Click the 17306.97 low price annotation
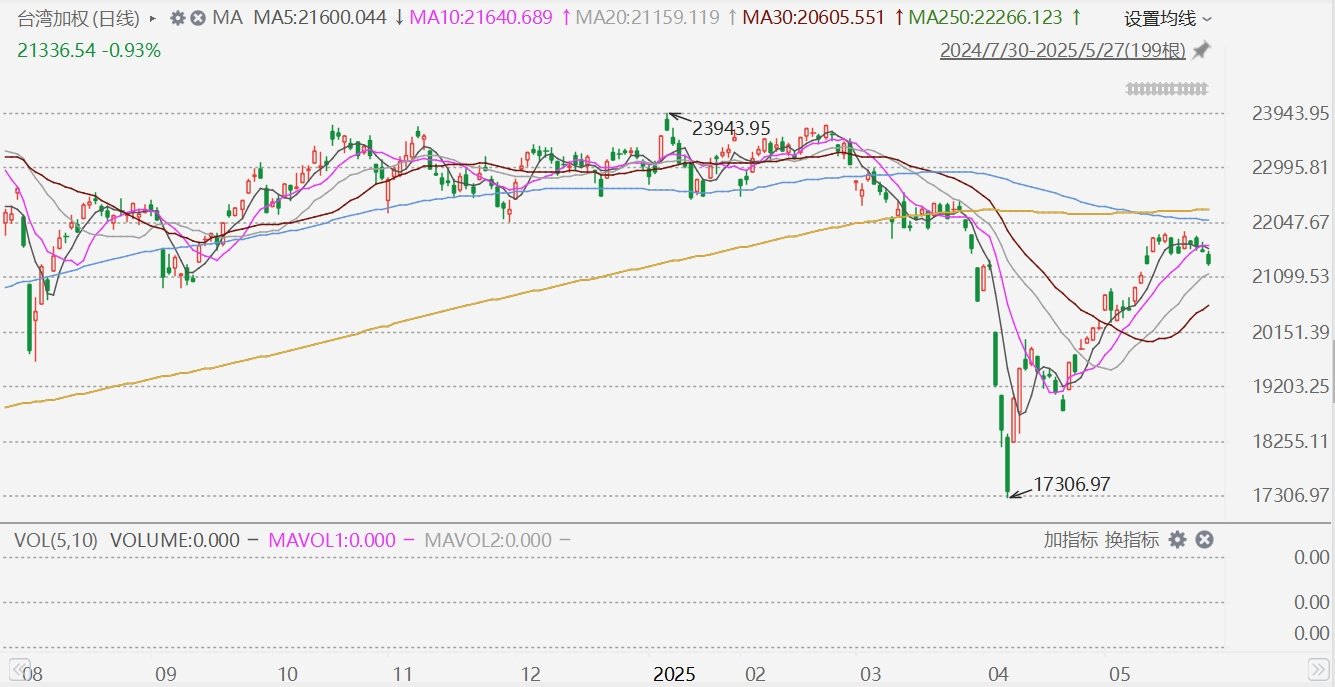Viewport: 1335px width, 687px height. 1071,484
